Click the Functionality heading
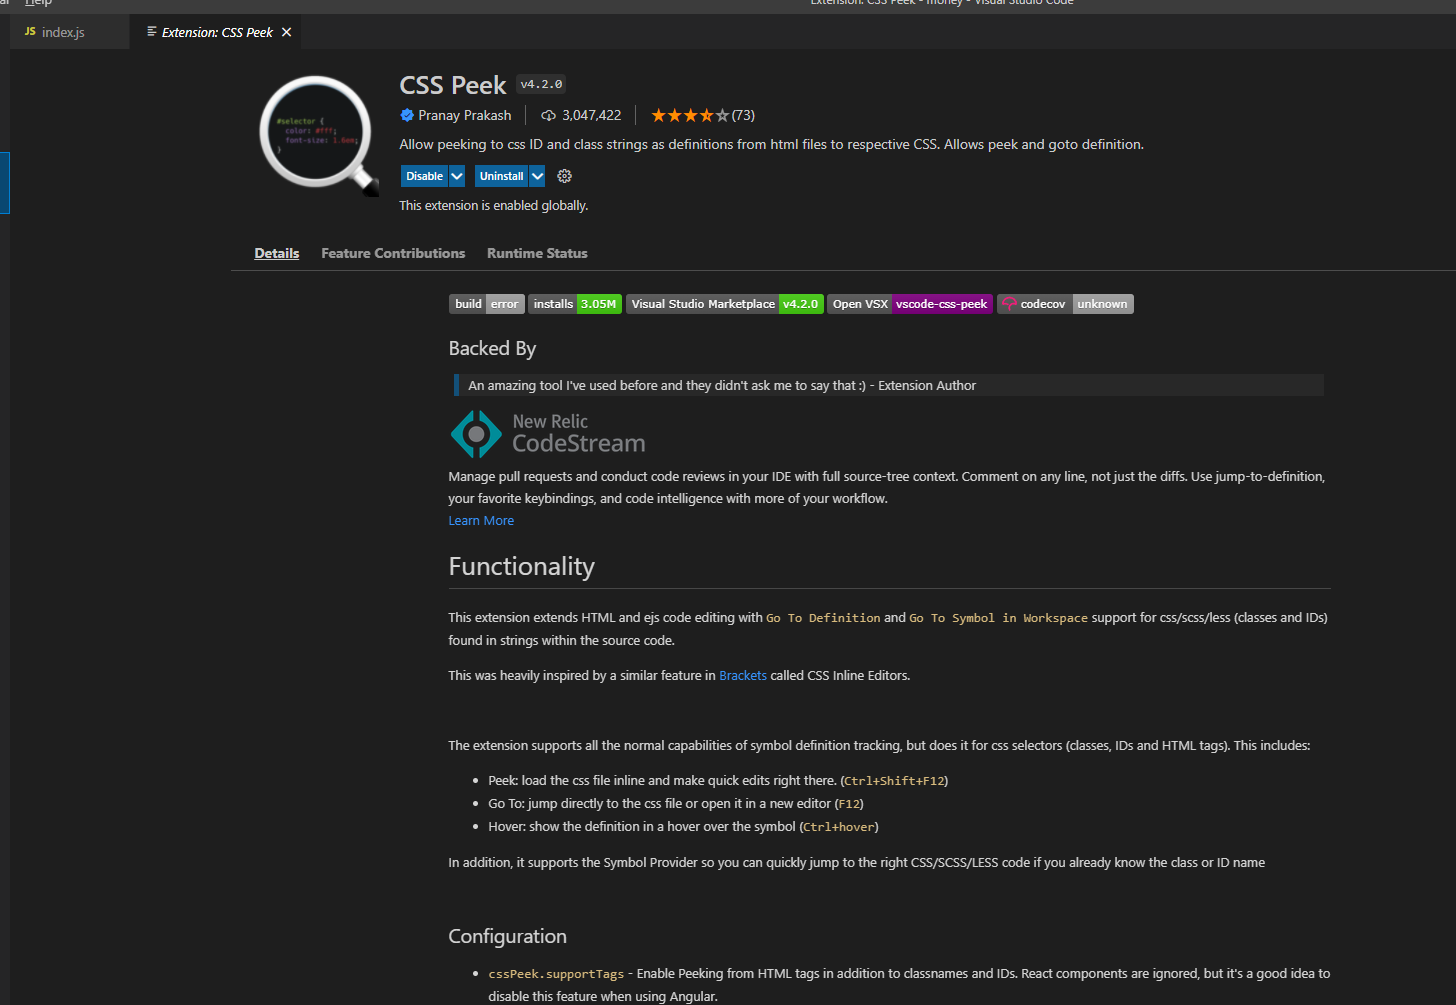 (521, 566)
